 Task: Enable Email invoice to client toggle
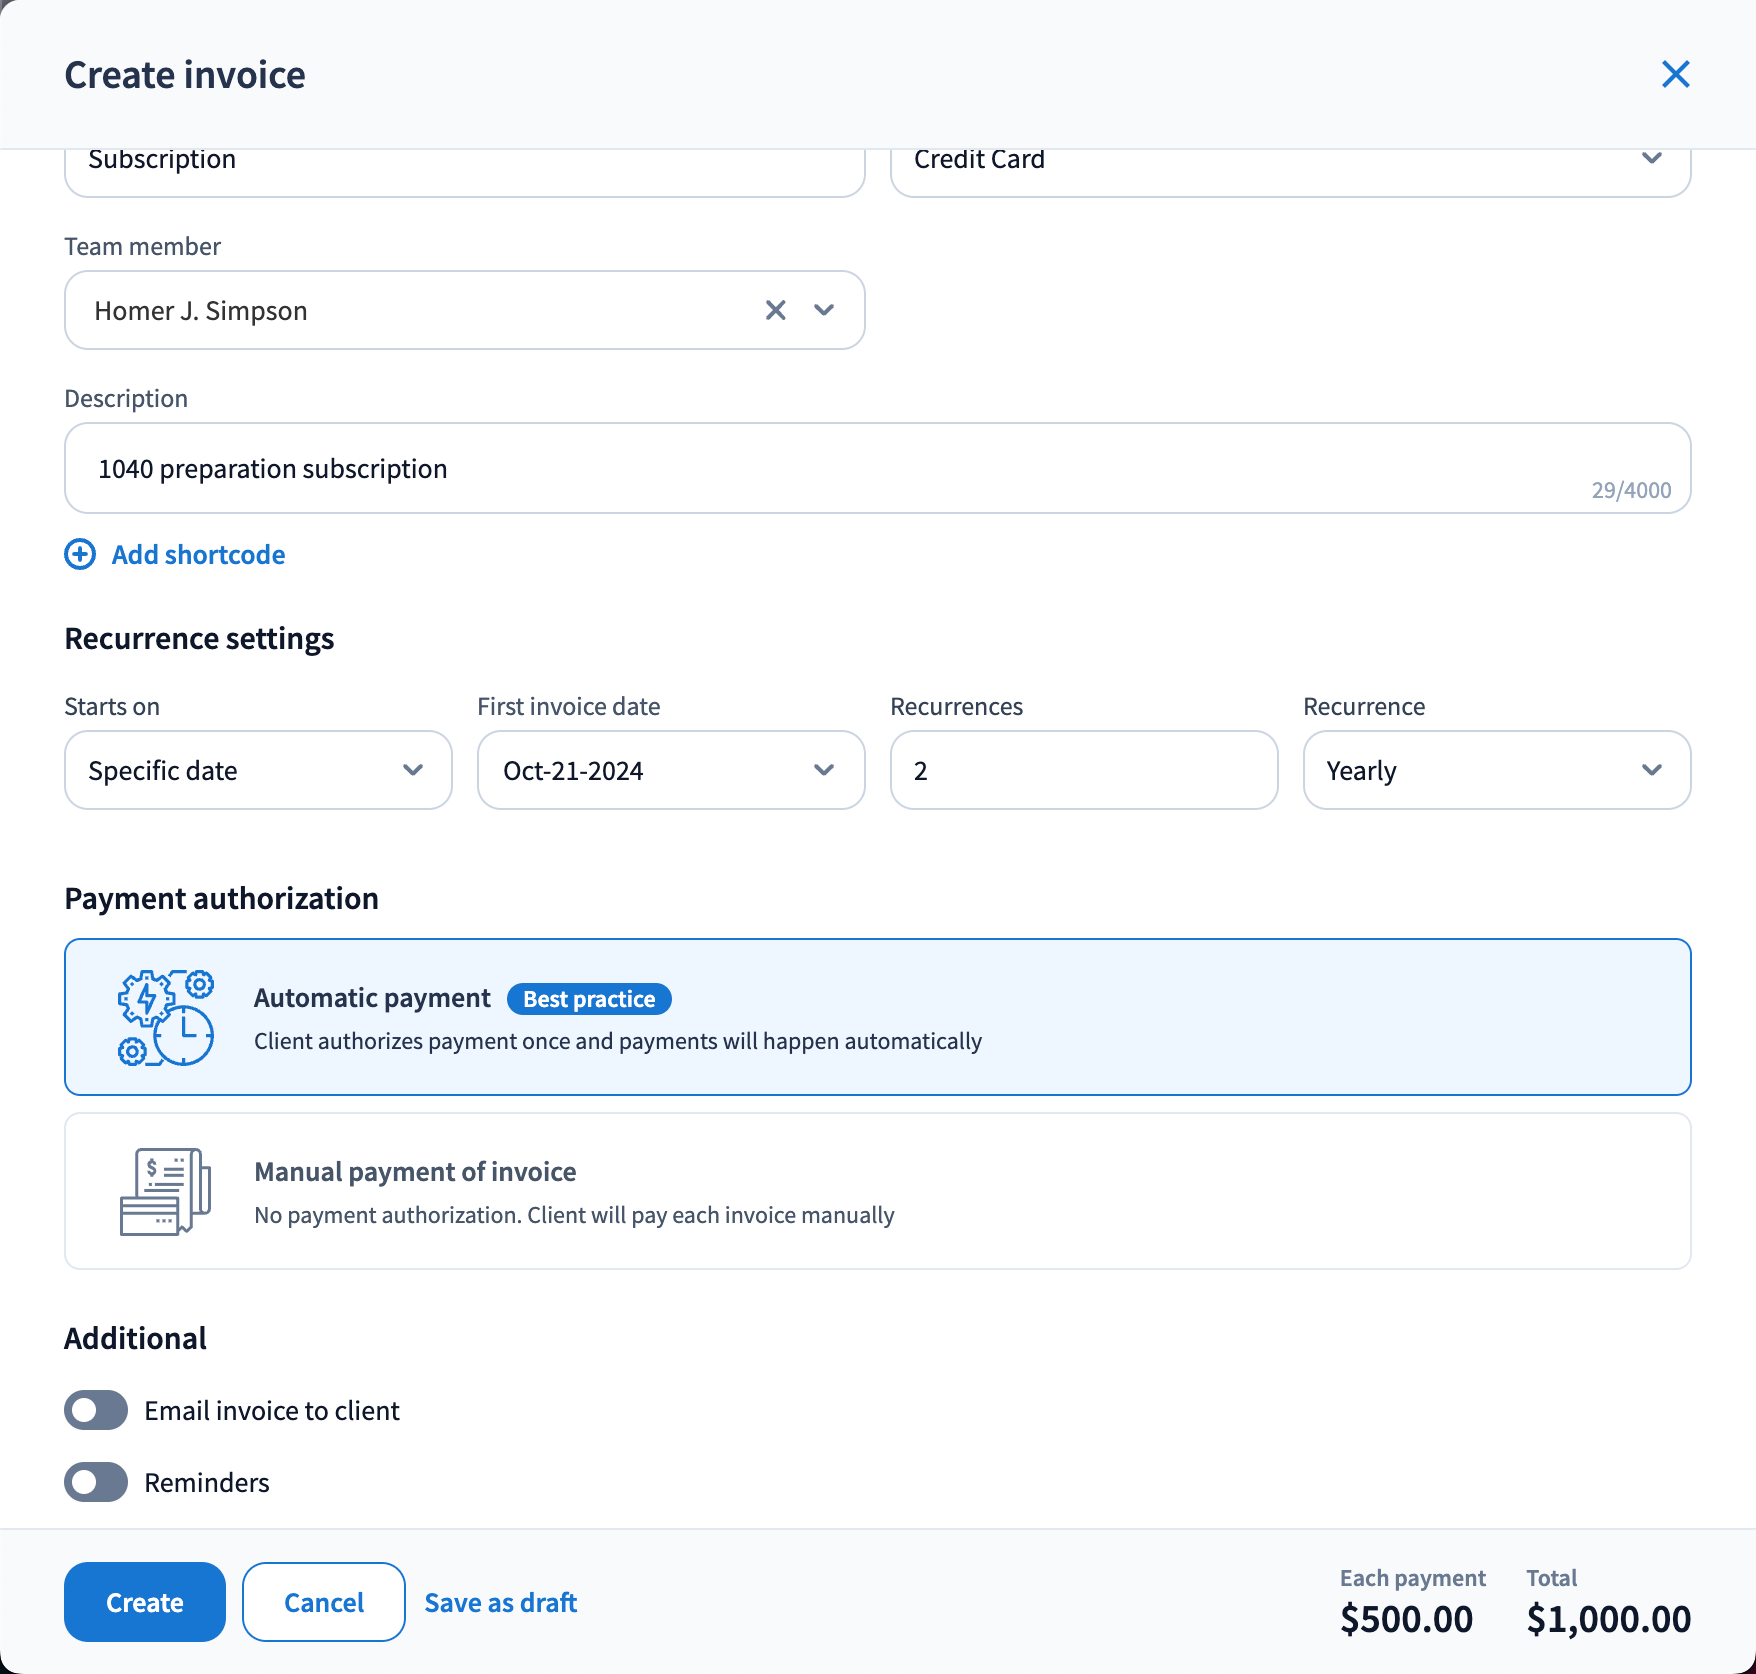tap(96, 1410)
